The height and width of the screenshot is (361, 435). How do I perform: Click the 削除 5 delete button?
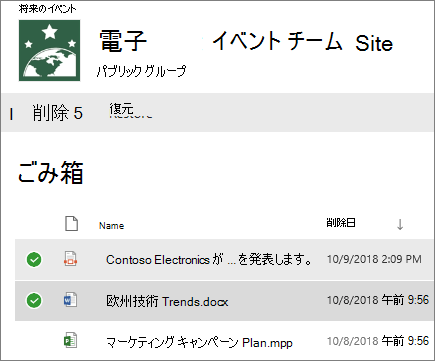tap(57, 113)
